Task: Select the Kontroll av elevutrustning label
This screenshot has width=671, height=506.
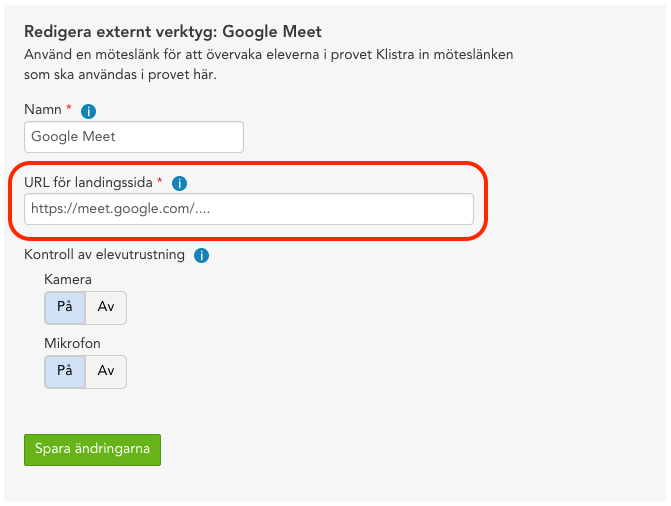Action: tap(104, 254)
